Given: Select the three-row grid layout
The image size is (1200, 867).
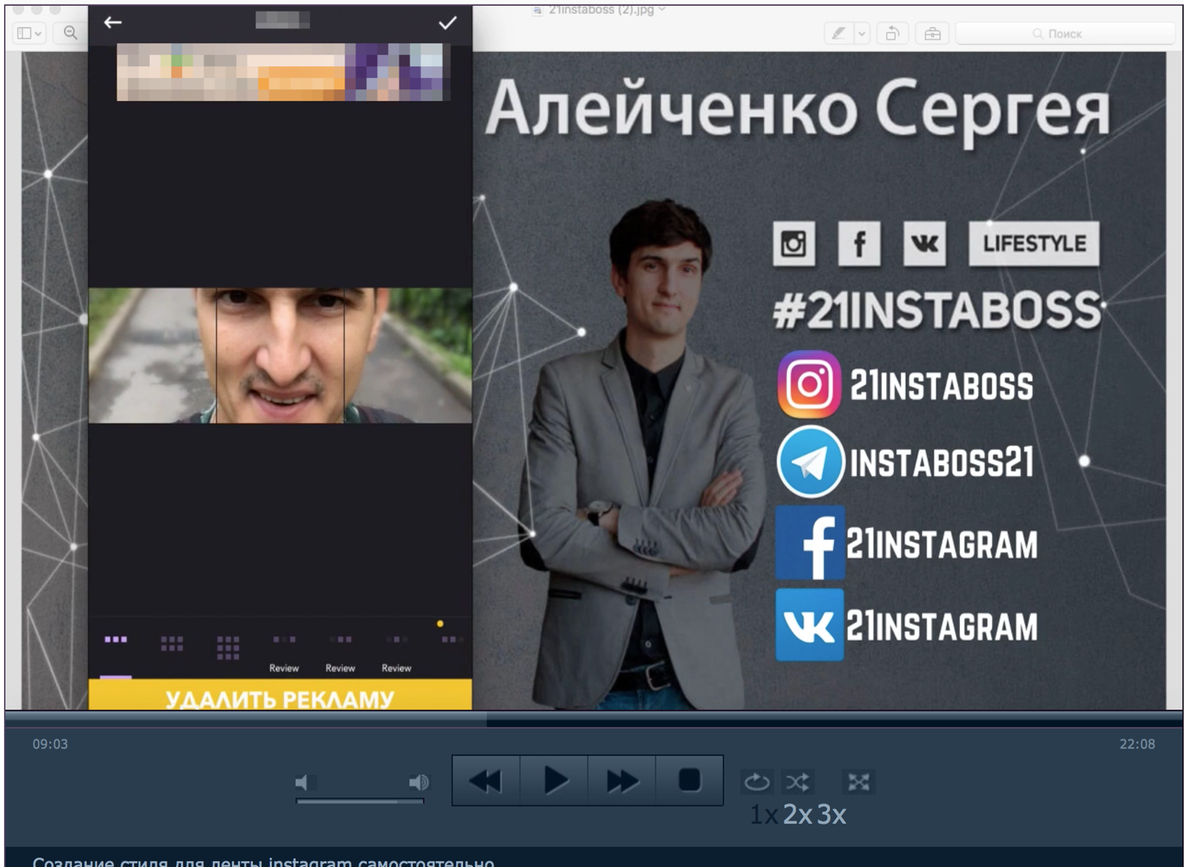Looking at the screenshot, I should [228, 648].
